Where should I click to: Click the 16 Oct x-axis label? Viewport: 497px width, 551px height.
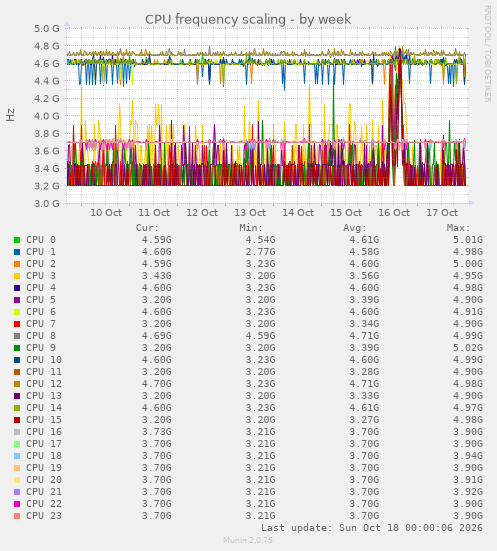(x=394, y=213)
